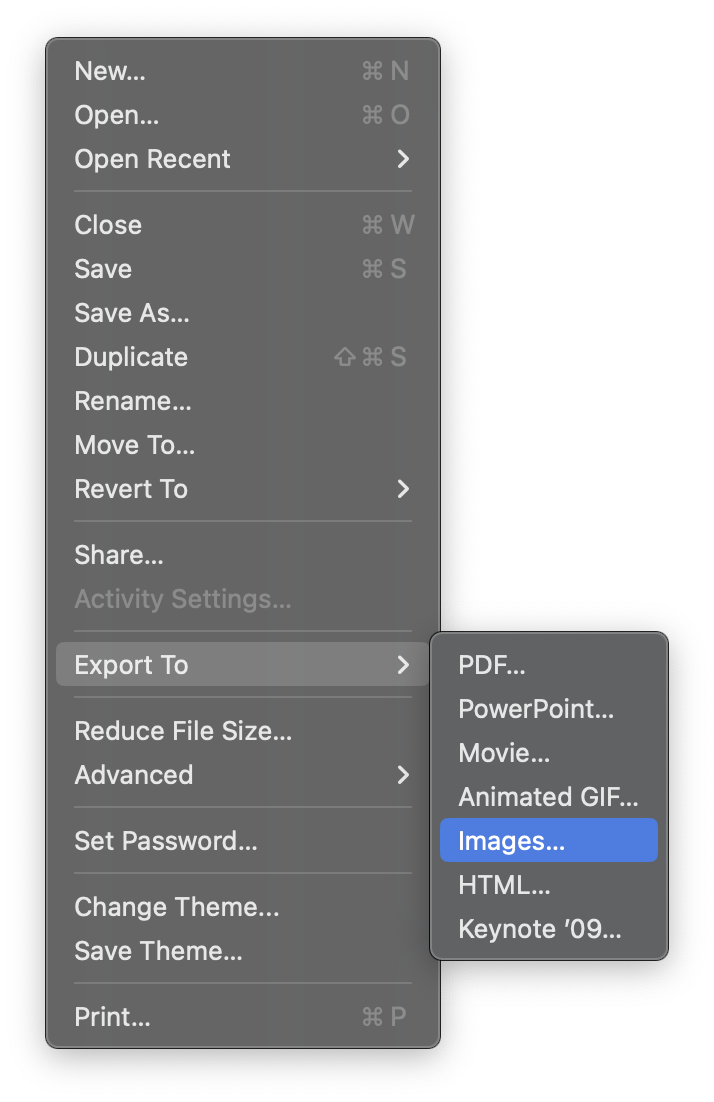Screen dimensions: 714x1102
Task: Open the Share... dialog
Action: [x=119, y=555]
